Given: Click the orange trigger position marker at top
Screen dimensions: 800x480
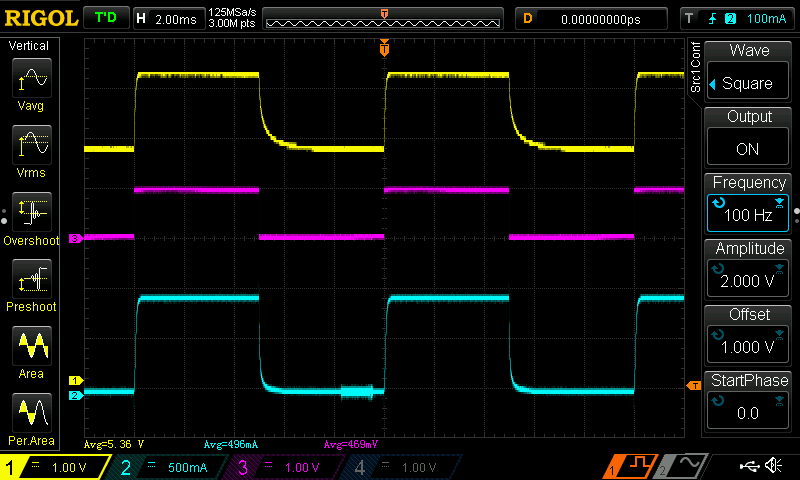Looking at the screenshot, I should click(384, 48).
